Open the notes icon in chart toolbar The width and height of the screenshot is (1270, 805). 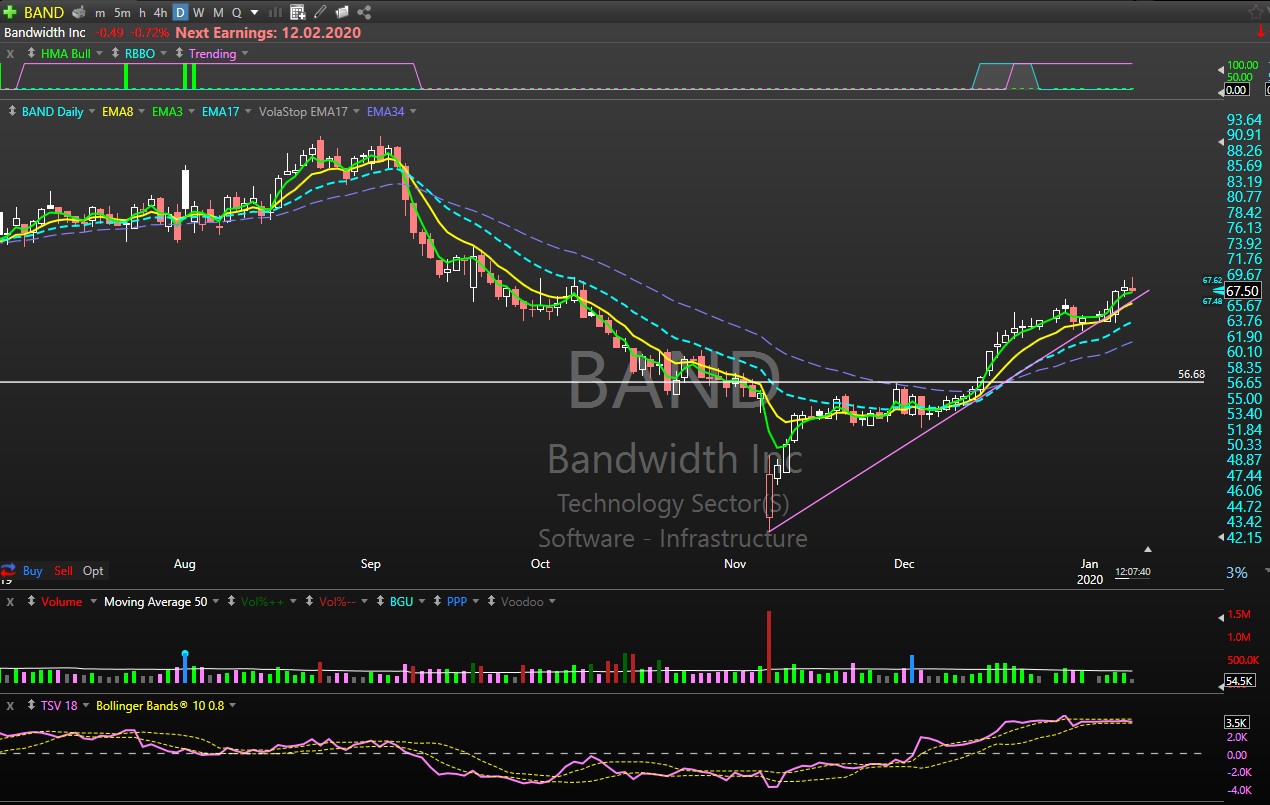click(x=342, y=12)
